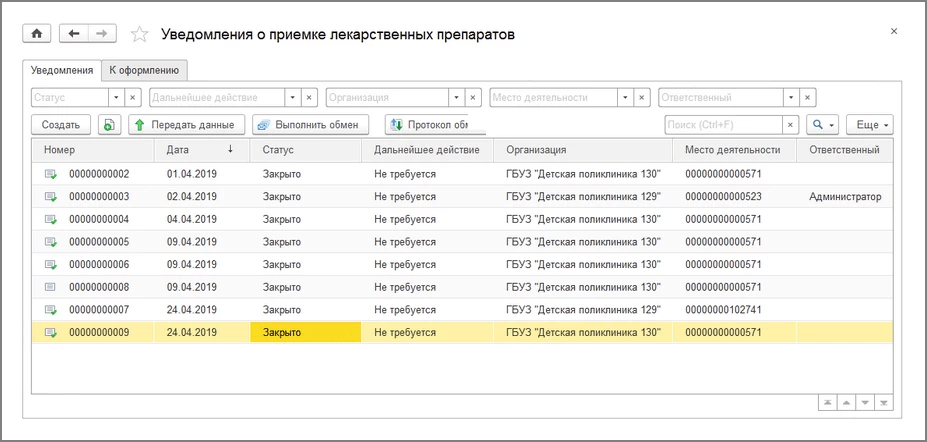Clear the Статус filter
The height and width of the screenshot is (442, 927).
point(132,98)
